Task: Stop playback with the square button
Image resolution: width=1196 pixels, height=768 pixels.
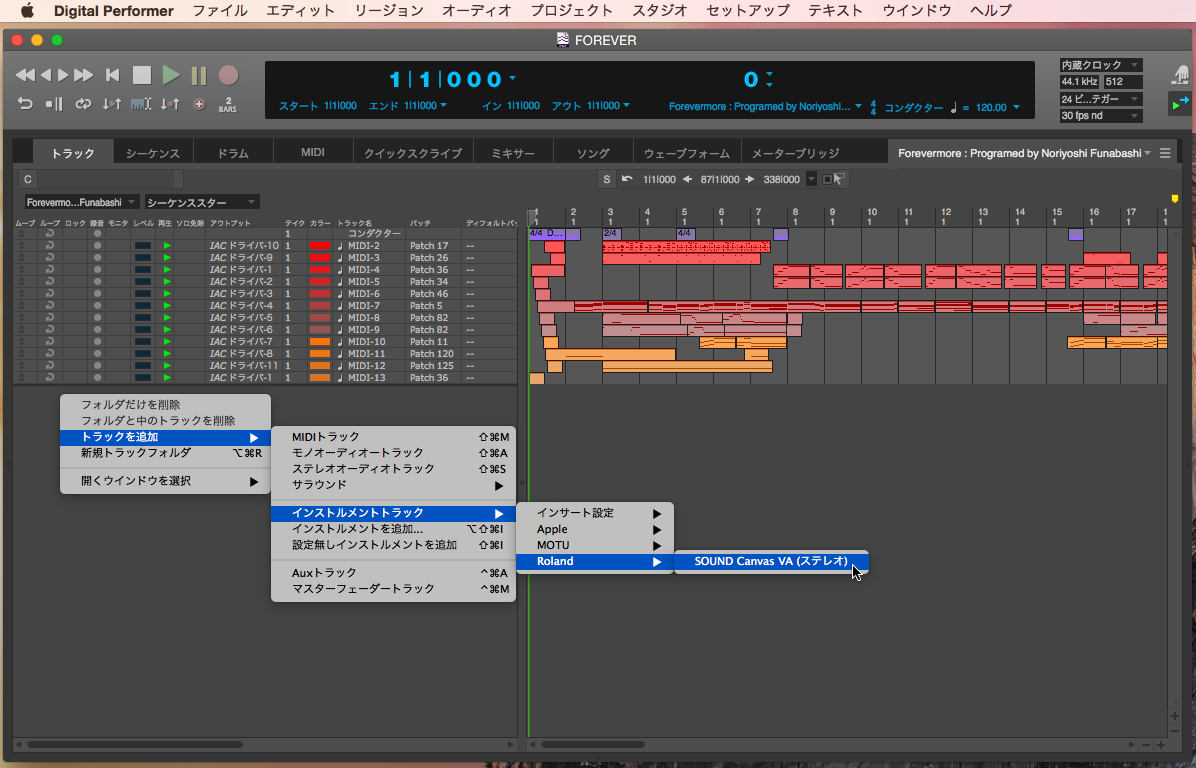Action: [142, 75]
